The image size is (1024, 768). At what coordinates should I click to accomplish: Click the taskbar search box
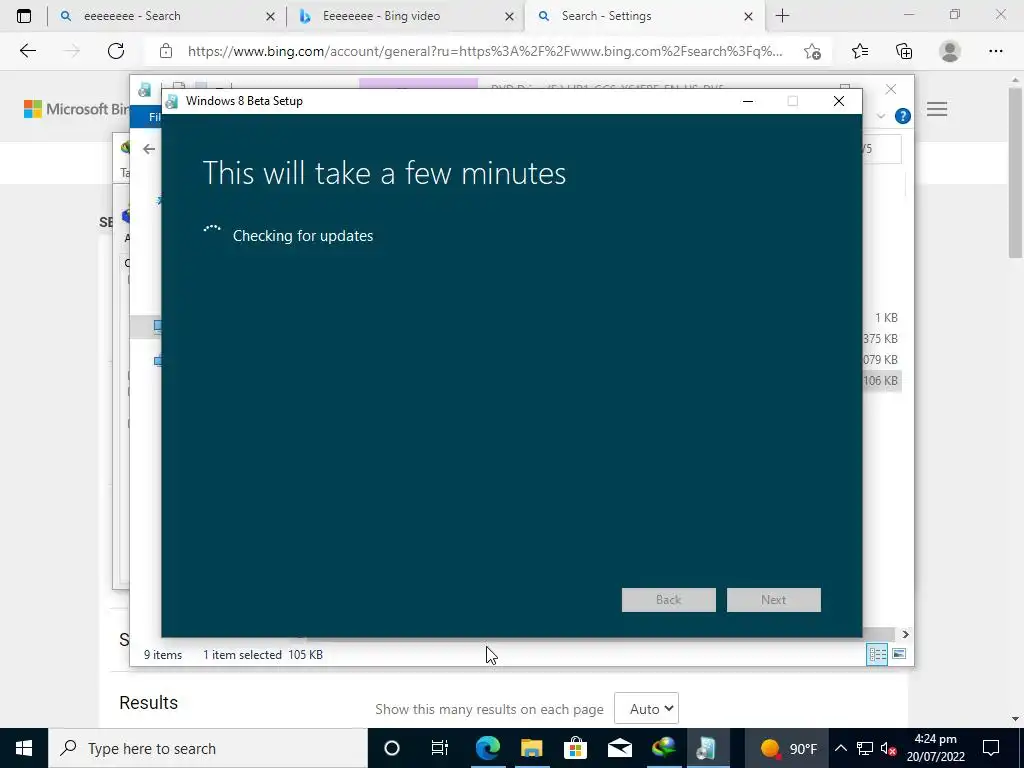tap(208, 748)
